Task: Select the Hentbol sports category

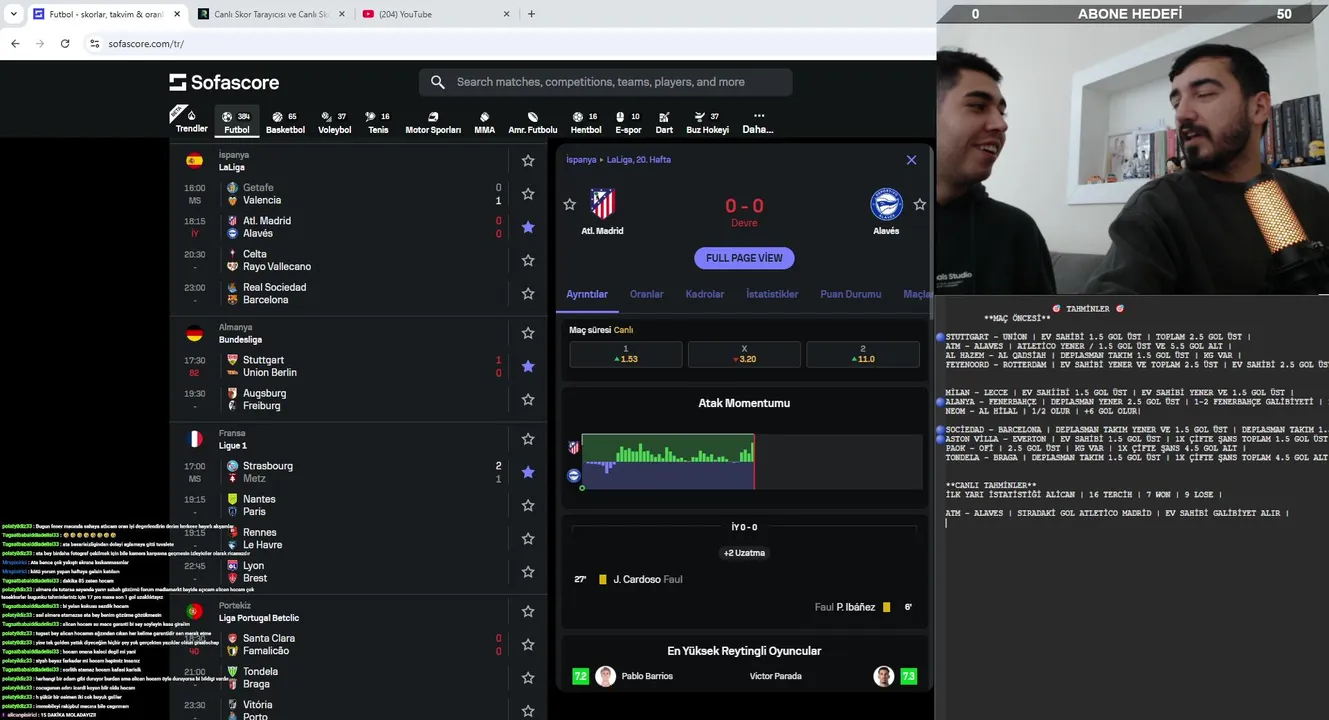Action: [586, 121]
